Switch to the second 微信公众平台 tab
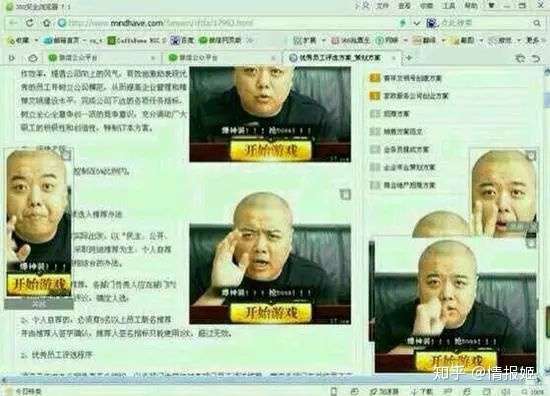This screenshot has height=396, width=550. [222, 58]
